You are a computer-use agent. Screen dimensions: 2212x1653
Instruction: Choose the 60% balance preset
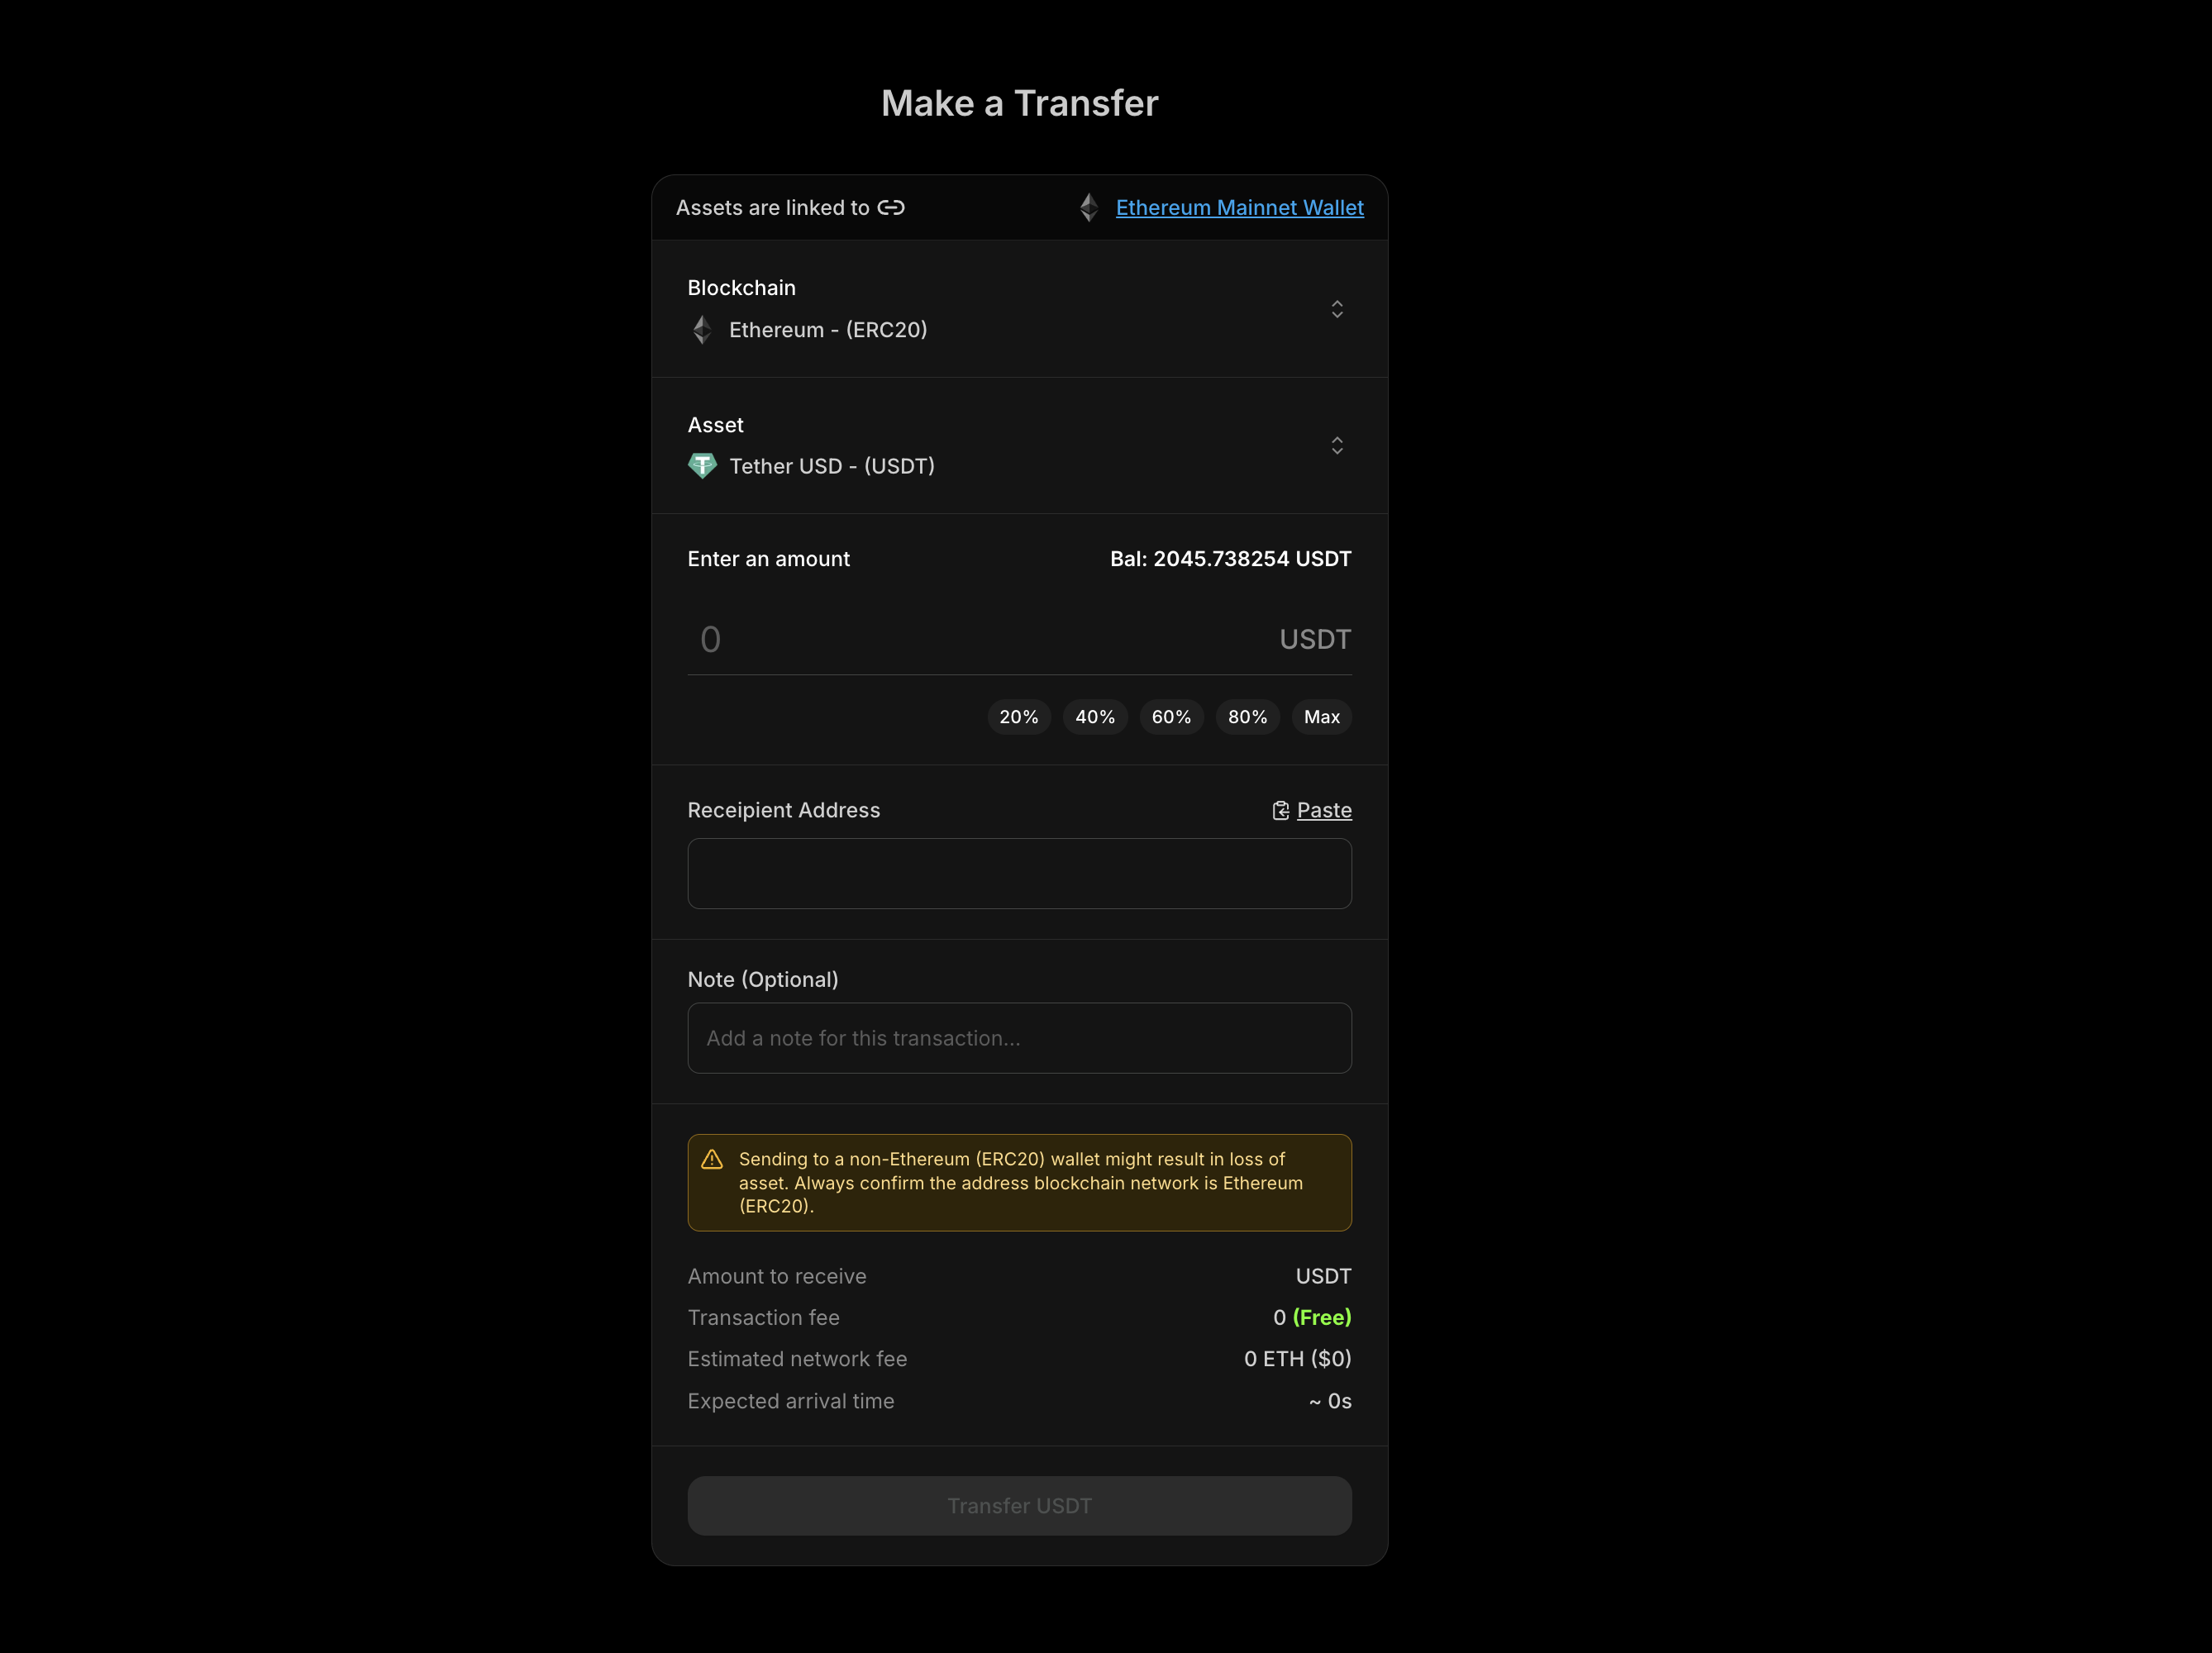pyautogui.click(x=1171, y=717)
